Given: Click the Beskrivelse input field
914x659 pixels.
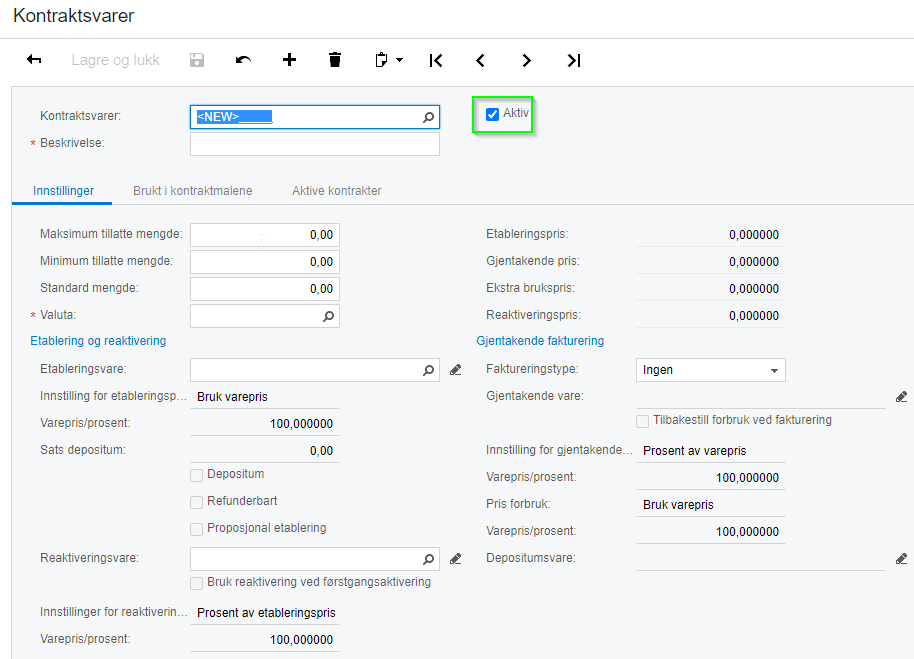Looking at the screenshot, I should coord(315,144).
